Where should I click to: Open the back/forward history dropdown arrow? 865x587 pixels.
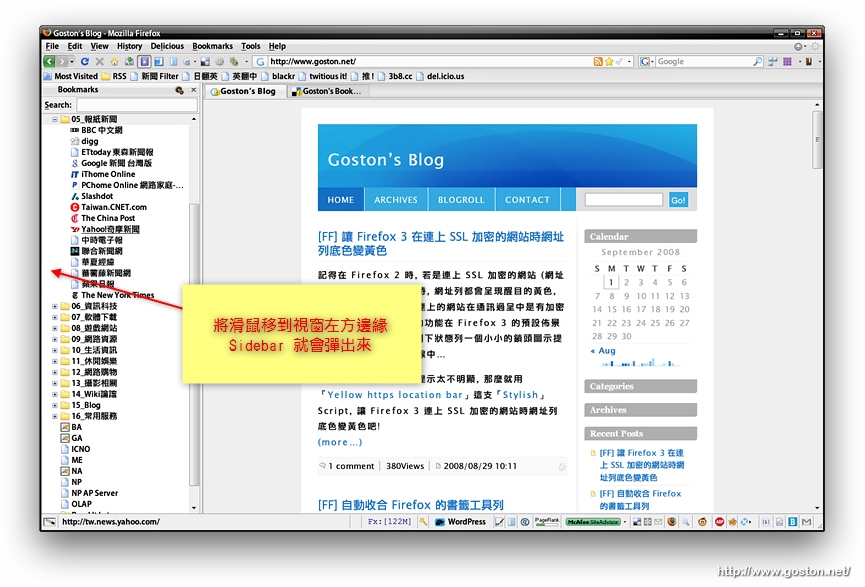point(72,61)
